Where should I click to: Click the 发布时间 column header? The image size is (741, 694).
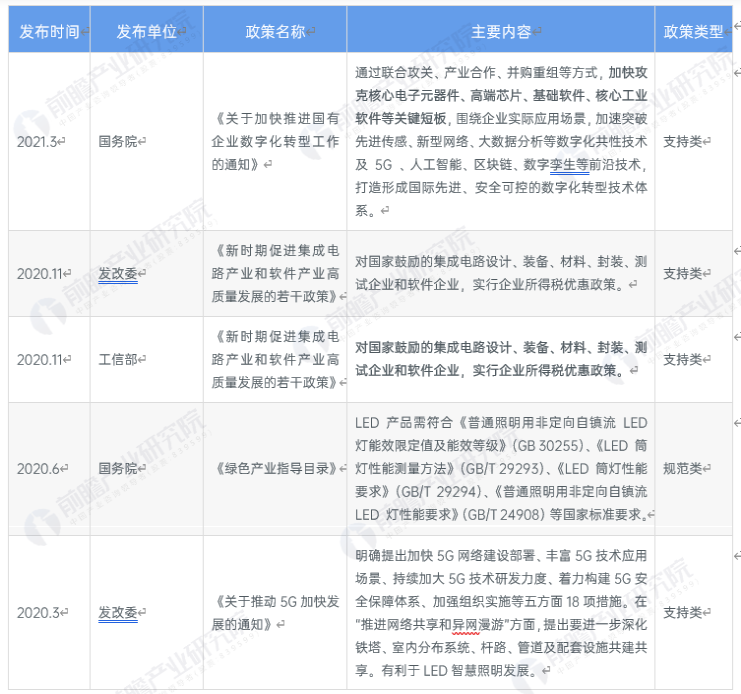(46, 31)
